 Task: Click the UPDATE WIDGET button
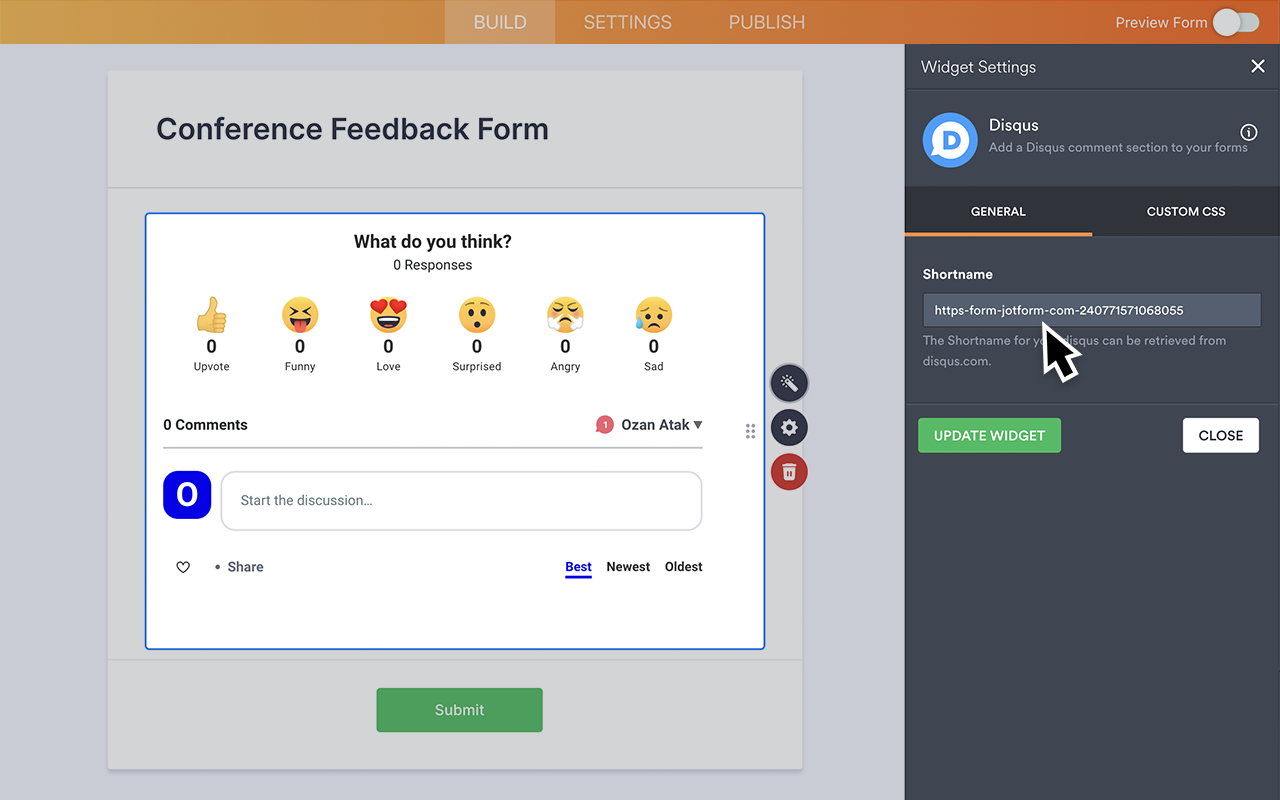(989, 435)
